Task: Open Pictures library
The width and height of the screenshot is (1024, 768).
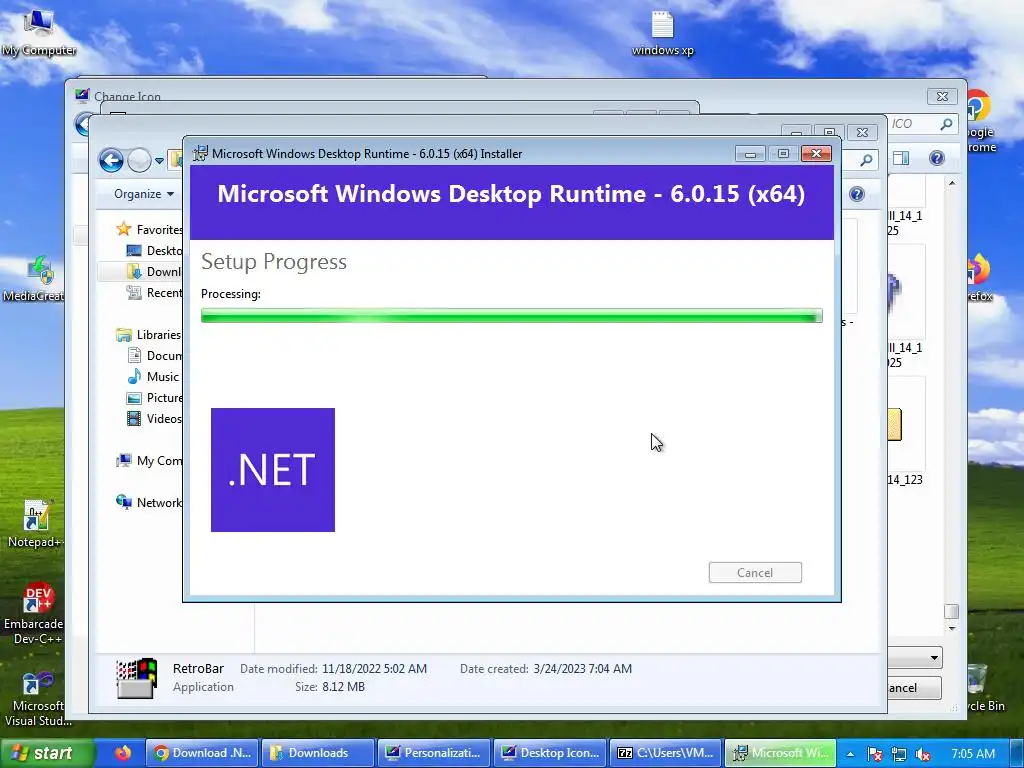Action: pos(155,398)
